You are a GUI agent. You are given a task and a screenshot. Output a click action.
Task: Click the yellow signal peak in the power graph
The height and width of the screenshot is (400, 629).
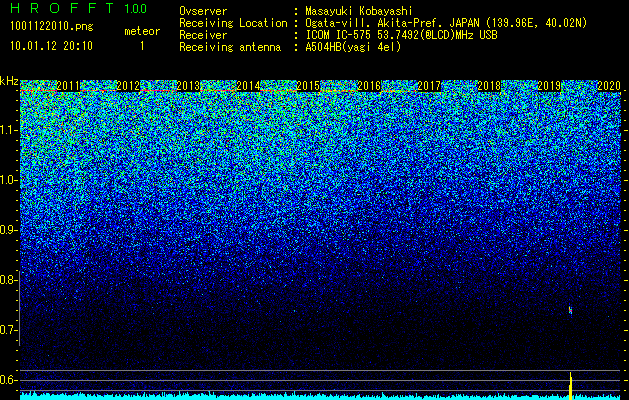(x=570, y=386)
